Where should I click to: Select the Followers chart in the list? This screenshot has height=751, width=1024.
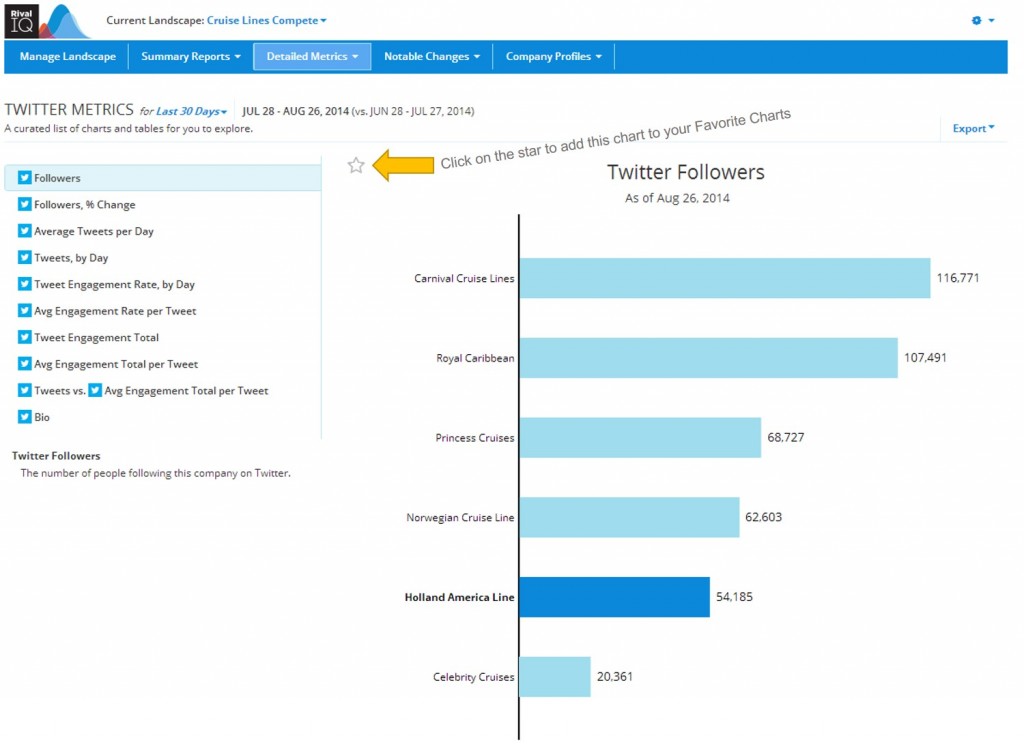pos(163,178)
